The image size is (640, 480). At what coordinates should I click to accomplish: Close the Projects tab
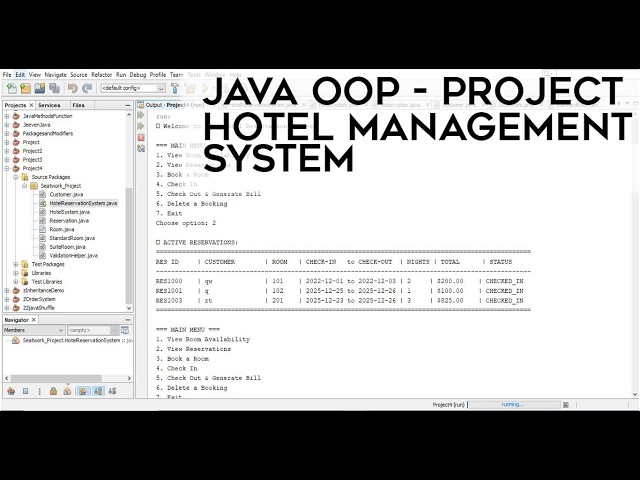(31, 105)
